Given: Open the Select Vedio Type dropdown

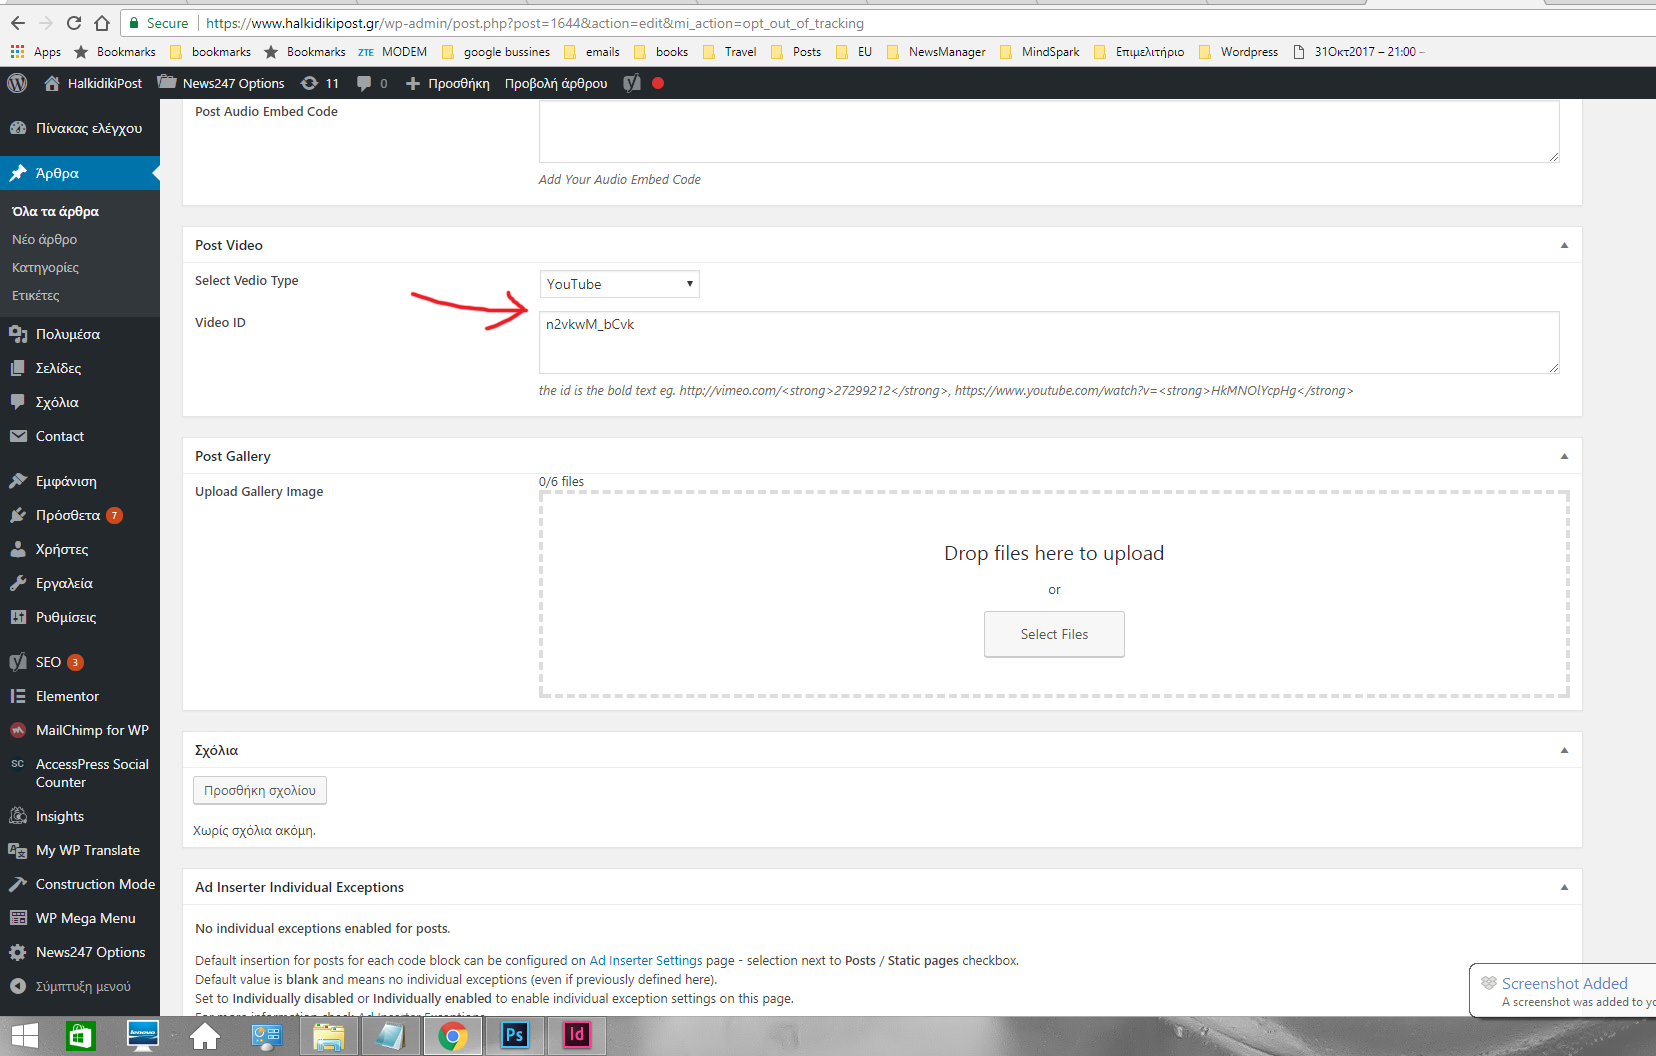Looking at the screenshot, I should tap(619, 284).
